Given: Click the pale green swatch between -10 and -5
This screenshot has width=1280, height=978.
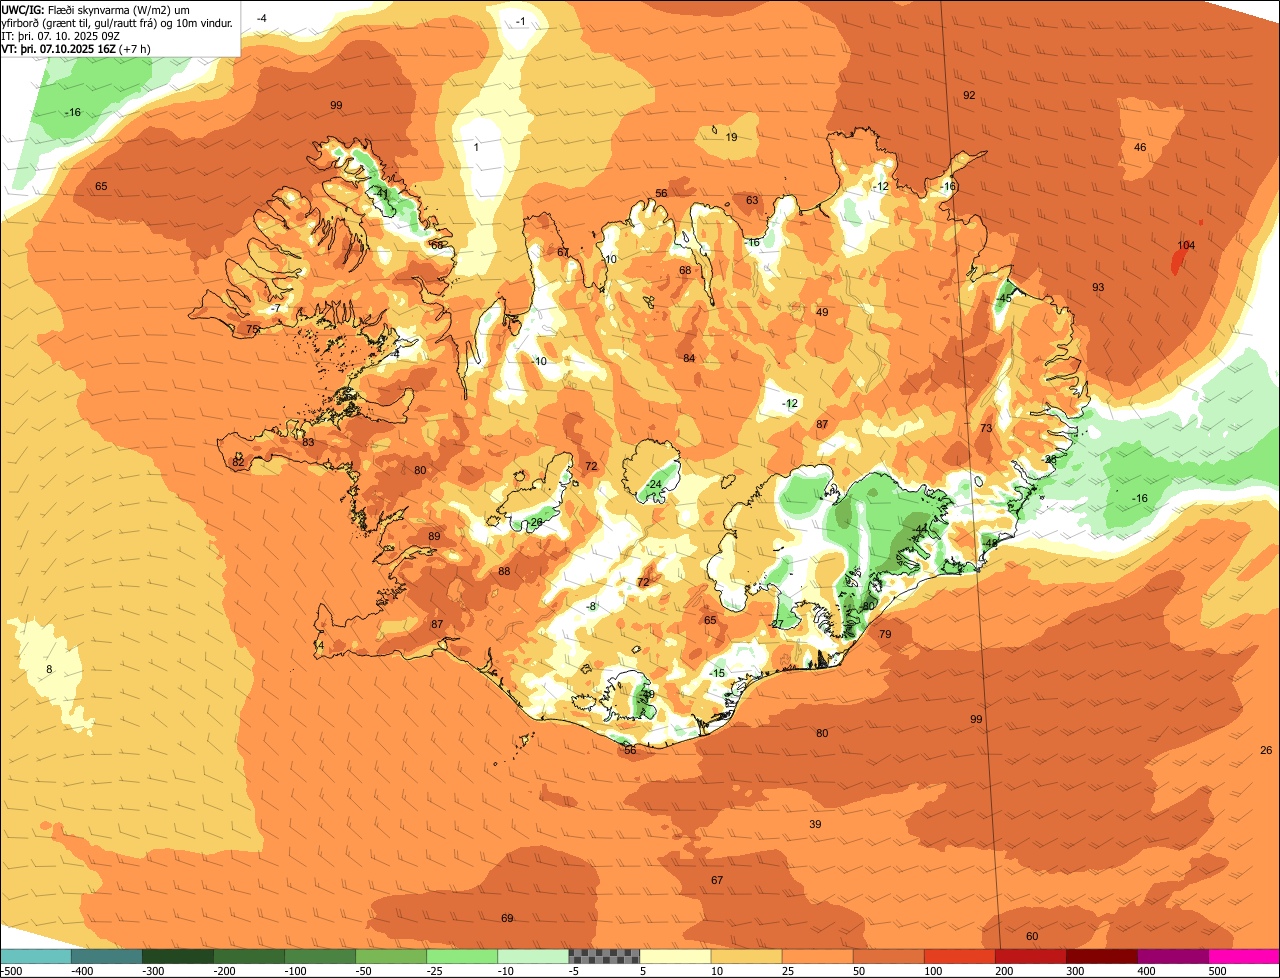Looking at the screenshot, I should pyautogui.click(x=533, y=956).
